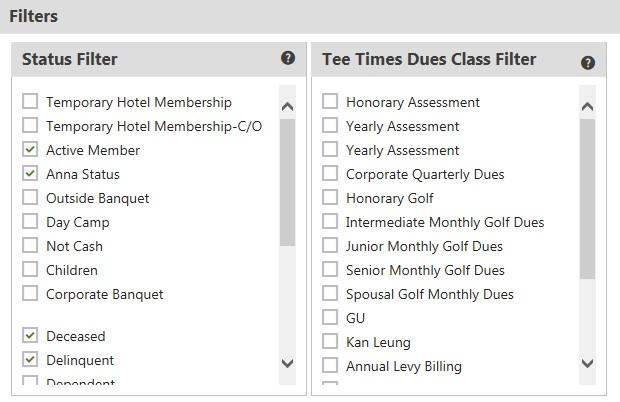
Task: Select the Corporate Quarterly Dues checkbox
Action: [x=330, y=173]
